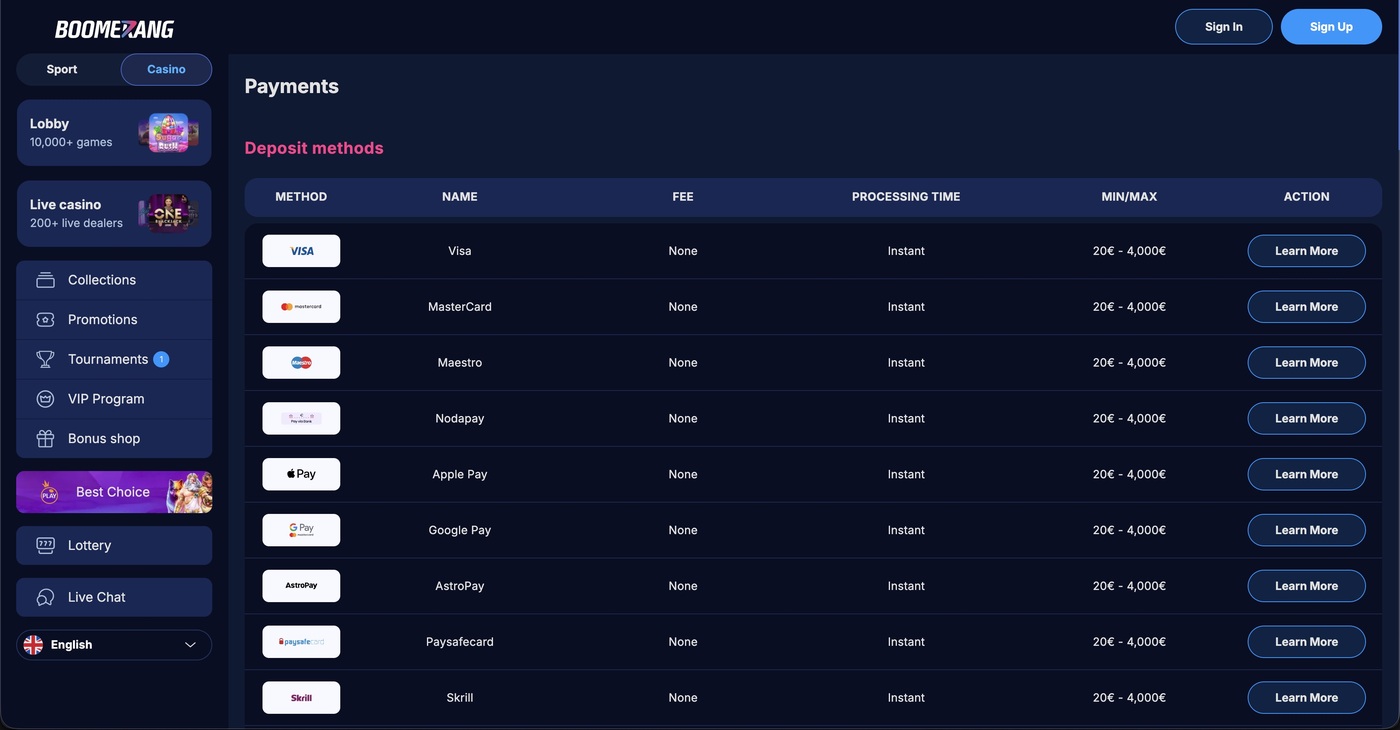This screenshot has width=1400, height=730.
Task: Click the Skrill name cell
Action: 460,698
